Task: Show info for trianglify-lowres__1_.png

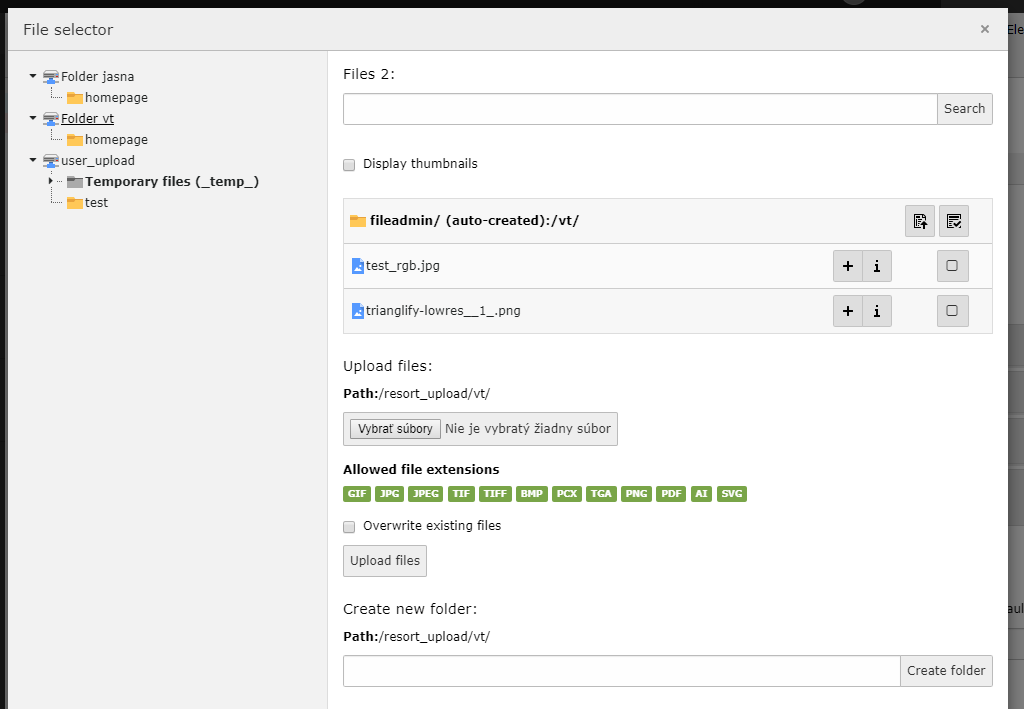Action: pyautogui.click(x=877, y=311)
